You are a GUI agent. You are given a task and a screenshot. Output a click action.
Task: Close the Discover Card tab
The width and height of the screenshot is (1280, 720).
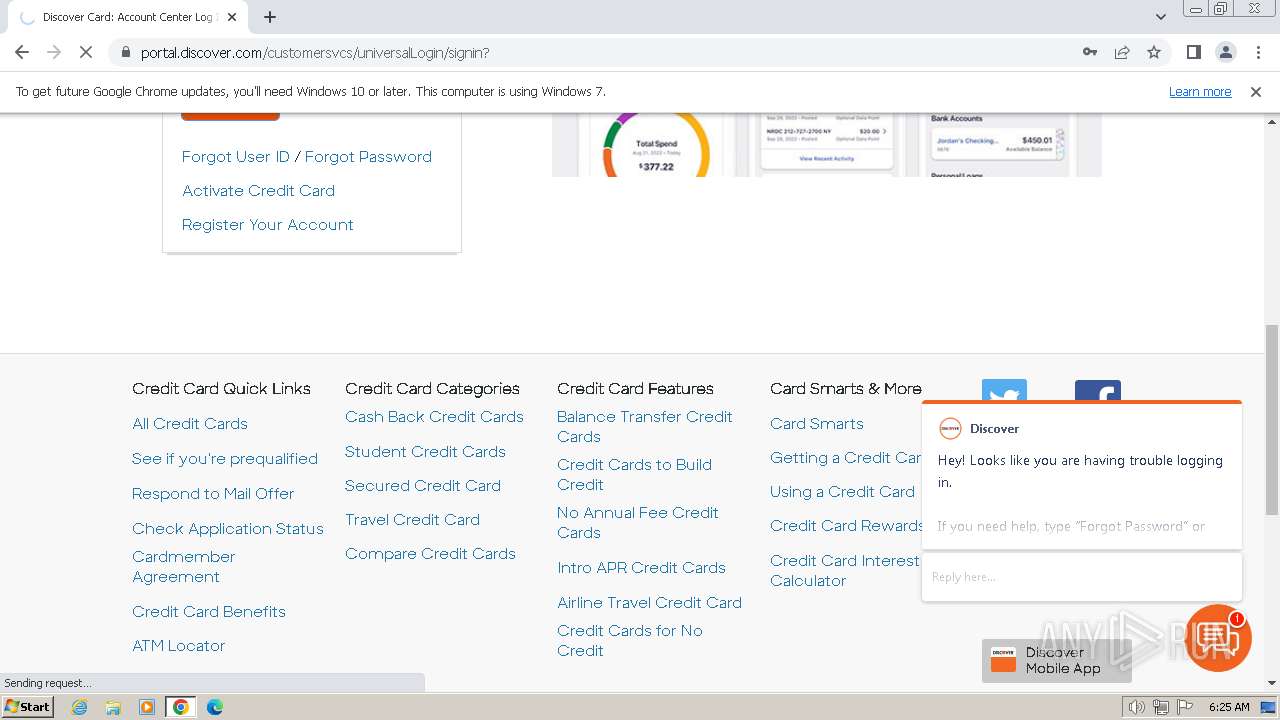pos(232,17)
